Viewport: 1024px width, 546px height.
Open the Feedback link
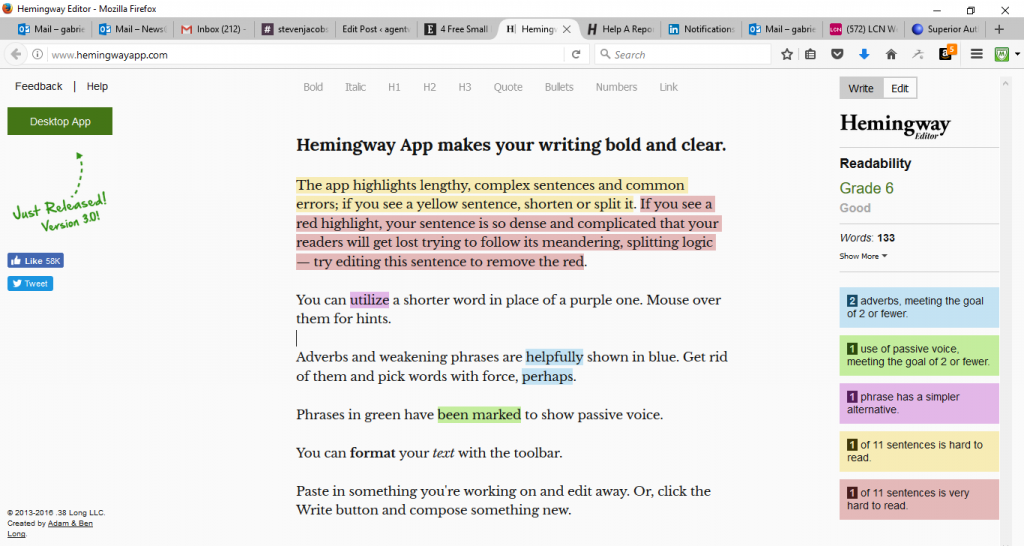click(x=39, y=86)
